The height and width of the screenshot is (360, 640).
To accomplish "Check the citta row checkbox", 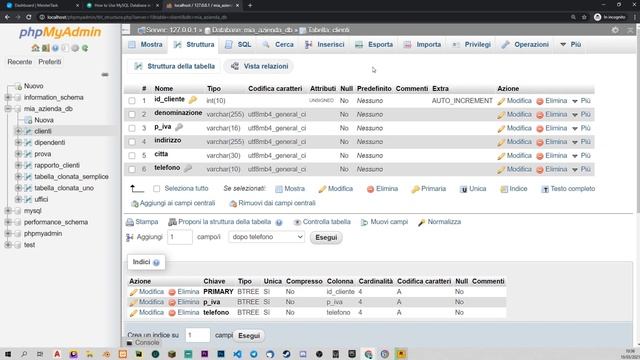I will tap(132, 156).
